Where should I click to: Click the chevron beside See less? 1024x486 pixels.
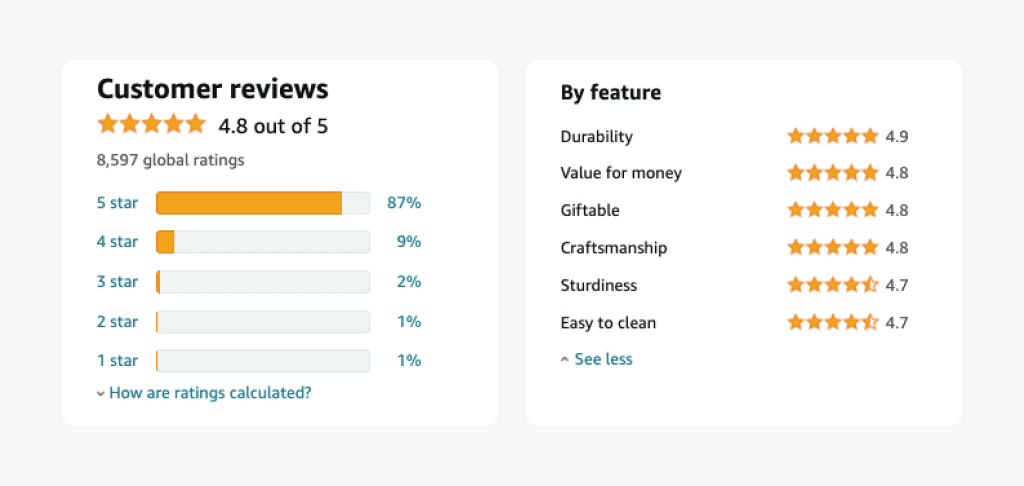[x=565, y=360]
